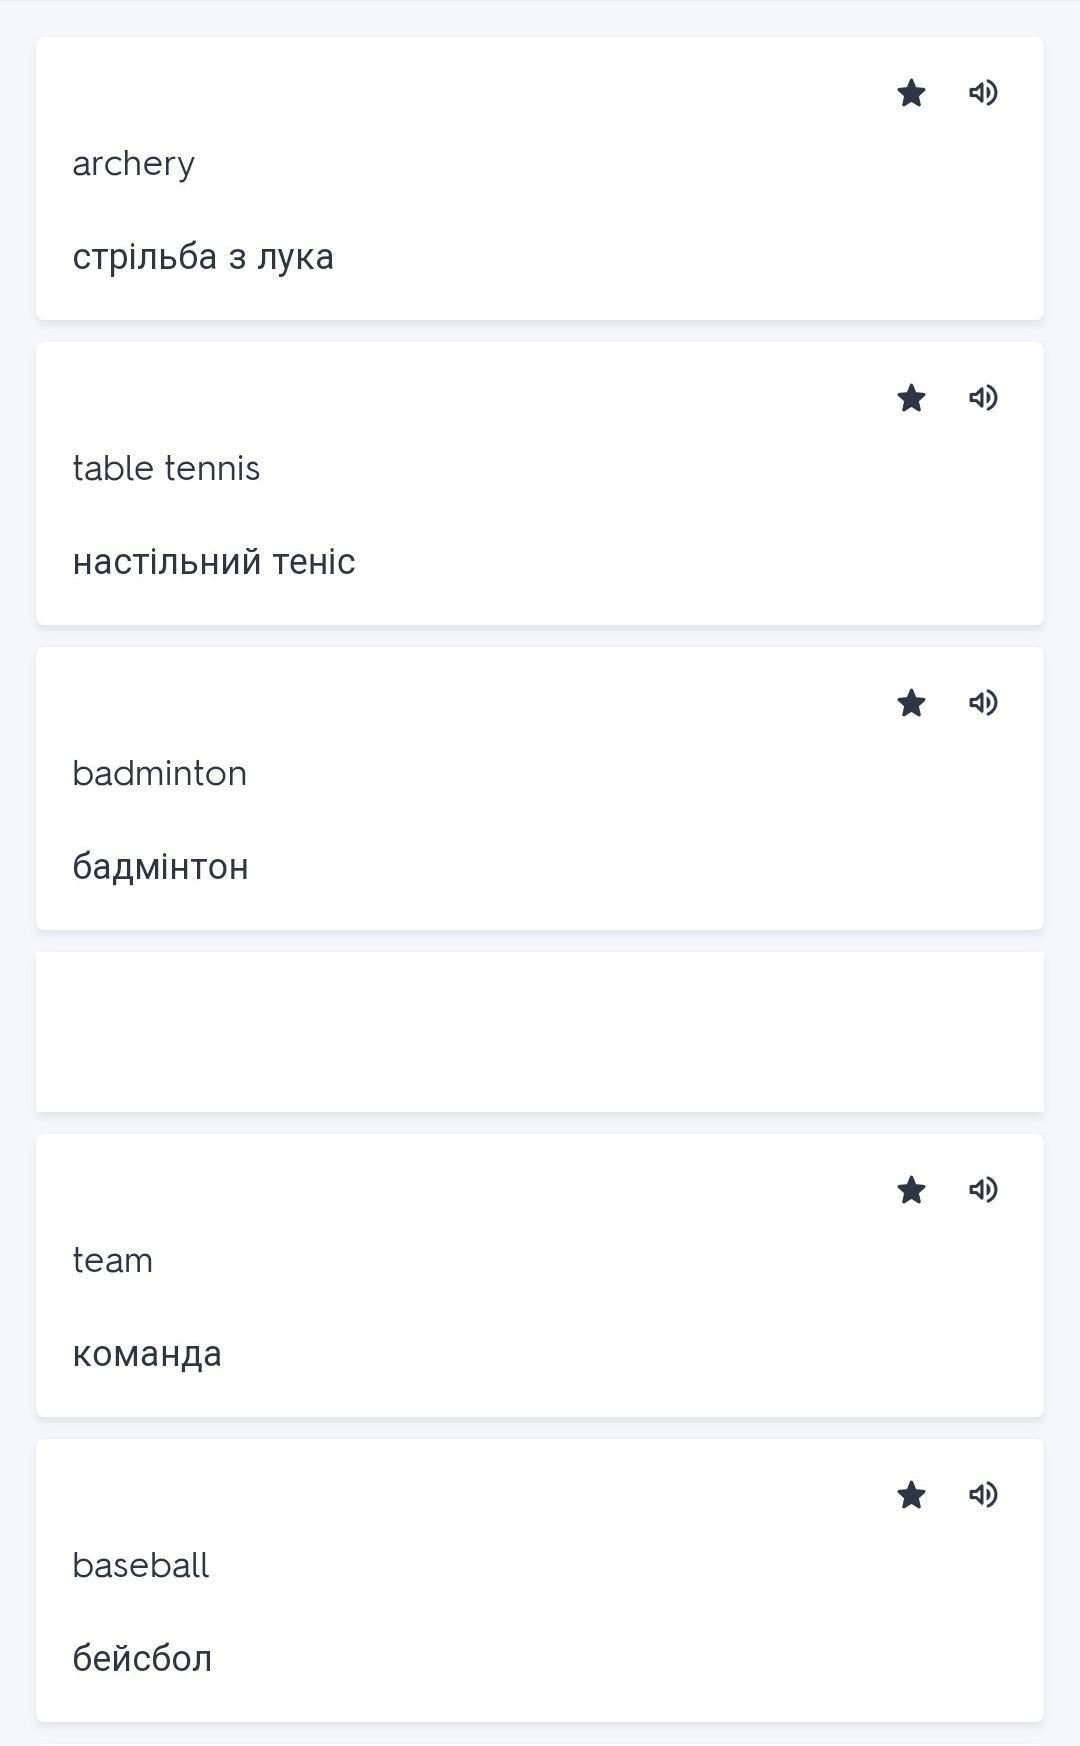
Task: Star the team flashcard
Action: click(x=911, y=1190)
